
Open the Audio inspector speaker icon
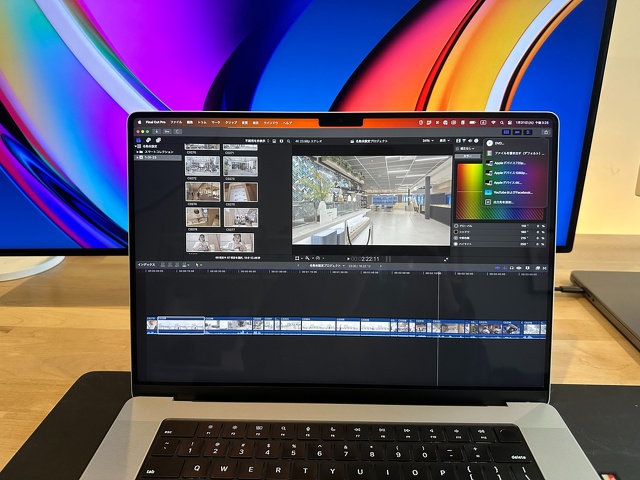click(470, 140)
